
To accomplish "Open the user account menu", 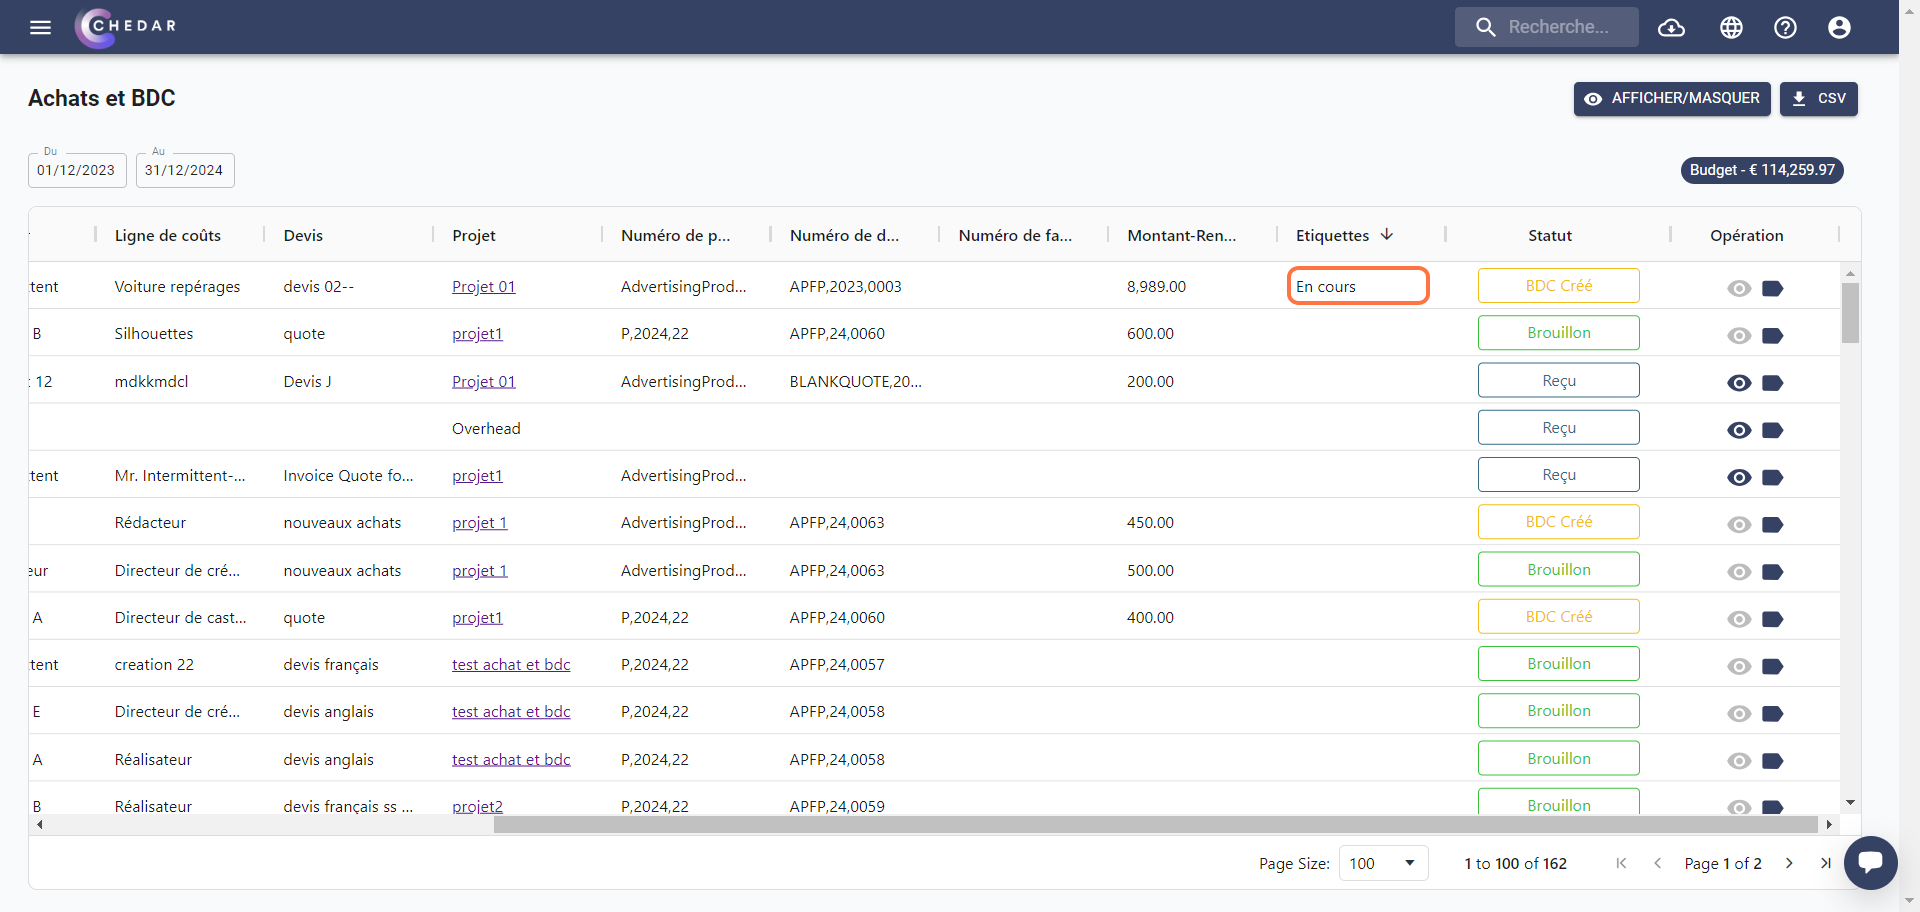I will coord(1839,27).
